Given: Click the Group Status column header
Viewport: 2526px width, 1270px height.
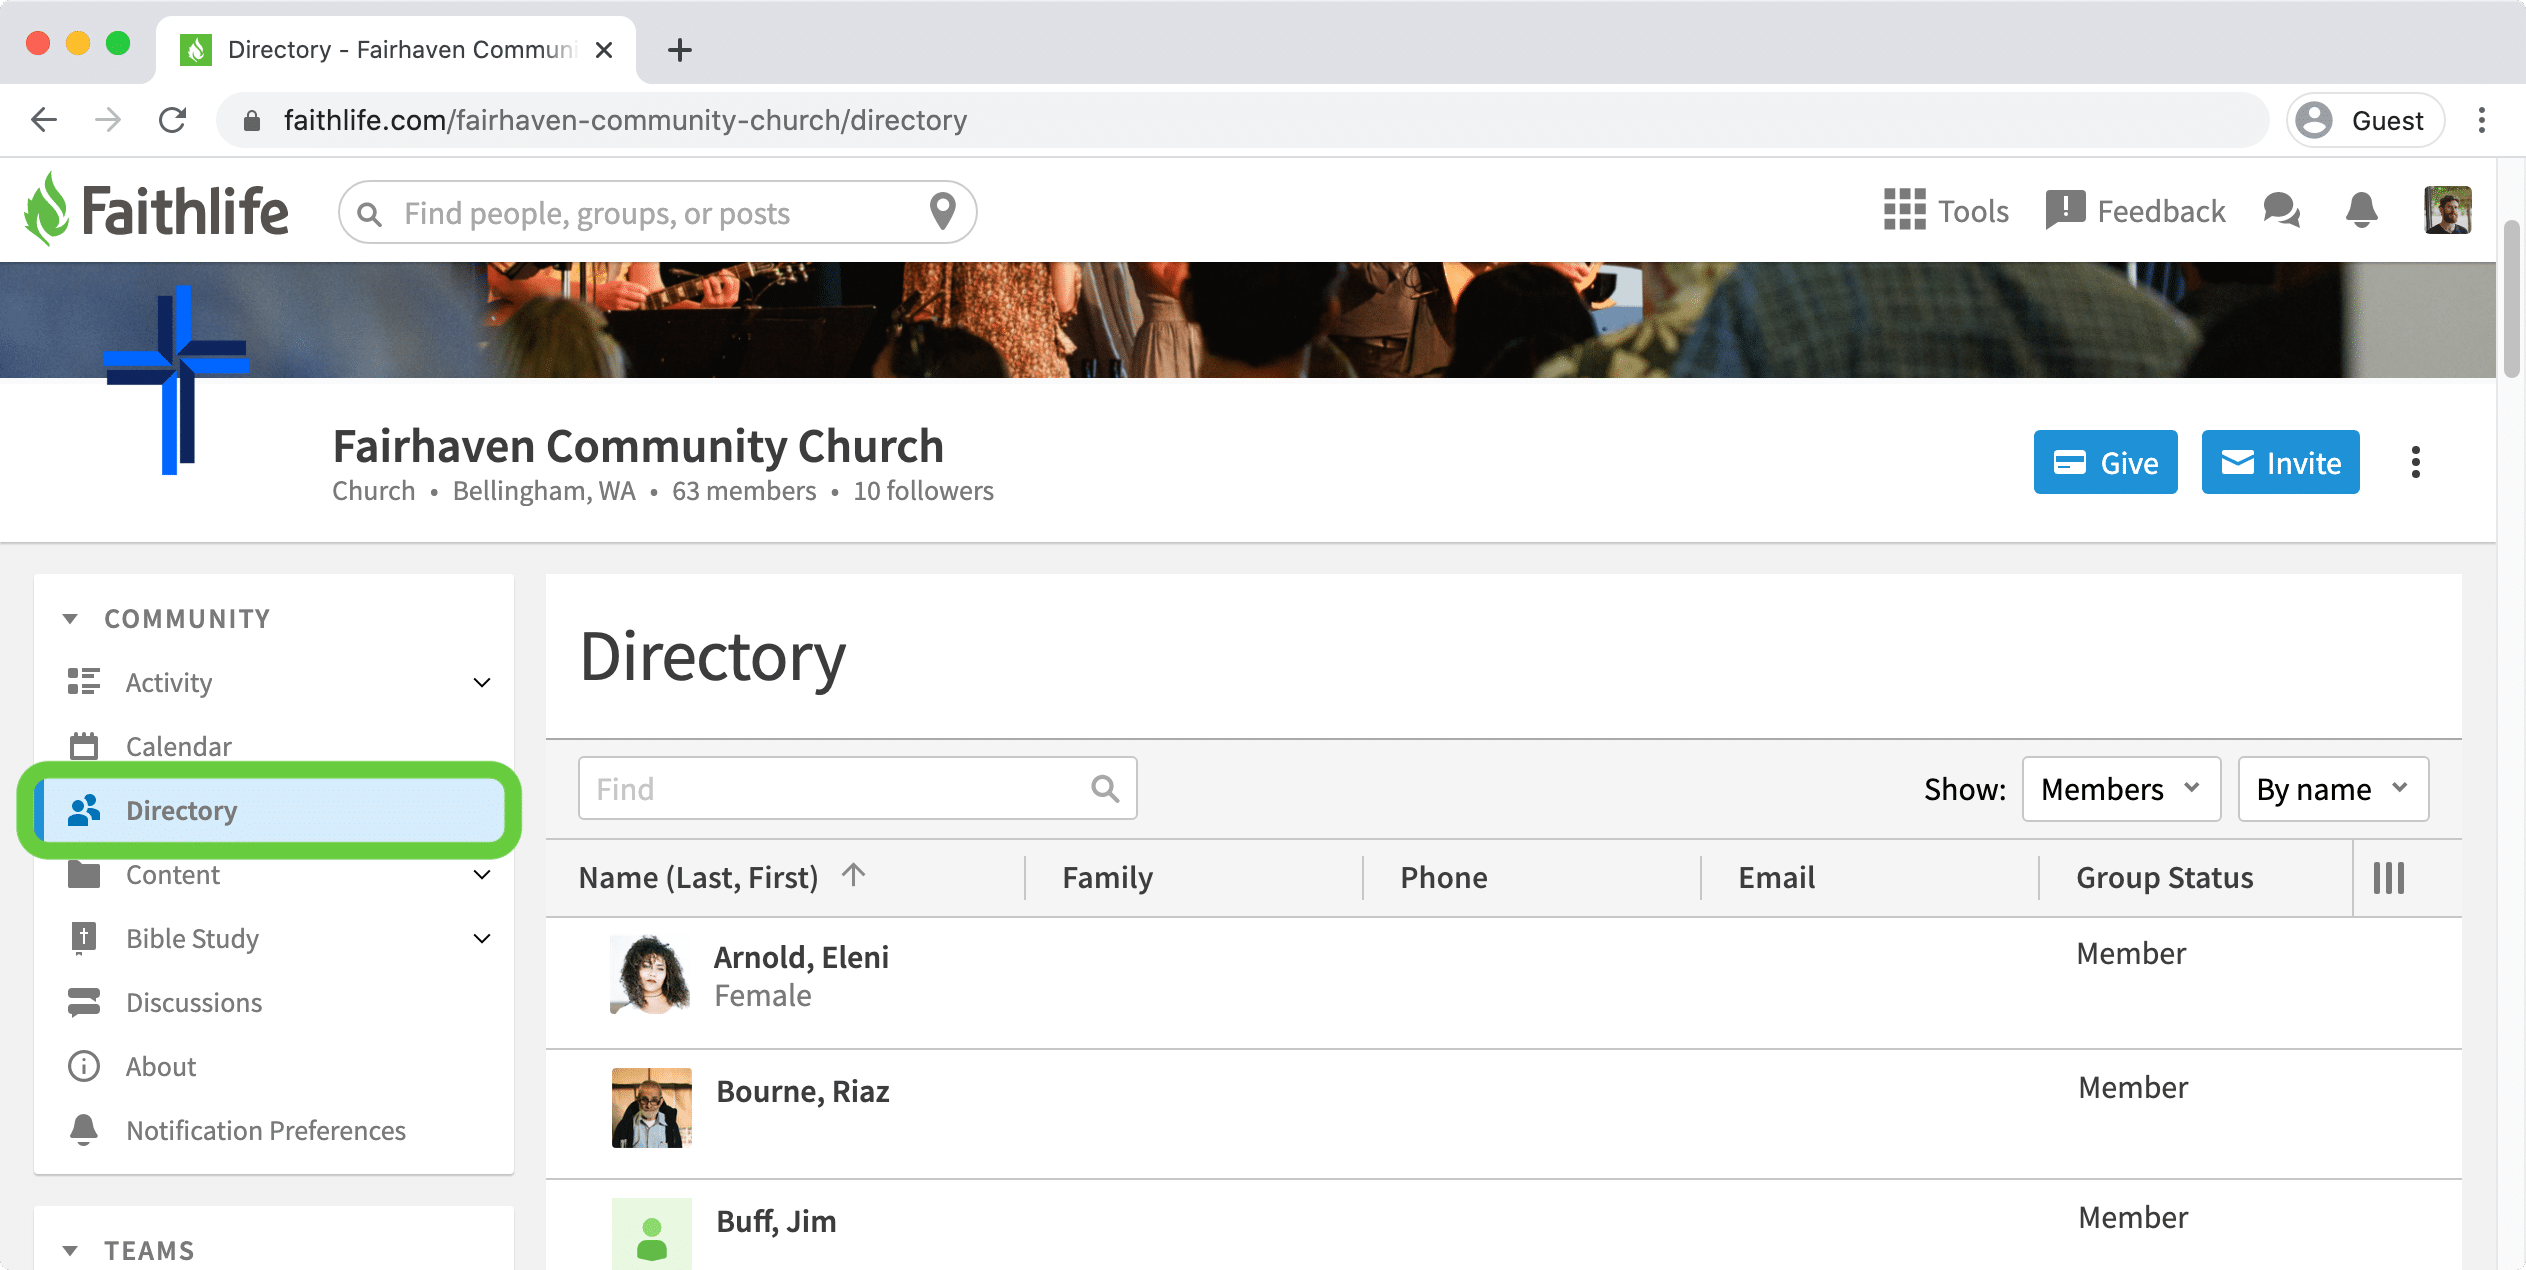Looking at the screenshot, I should [2164, 877].
